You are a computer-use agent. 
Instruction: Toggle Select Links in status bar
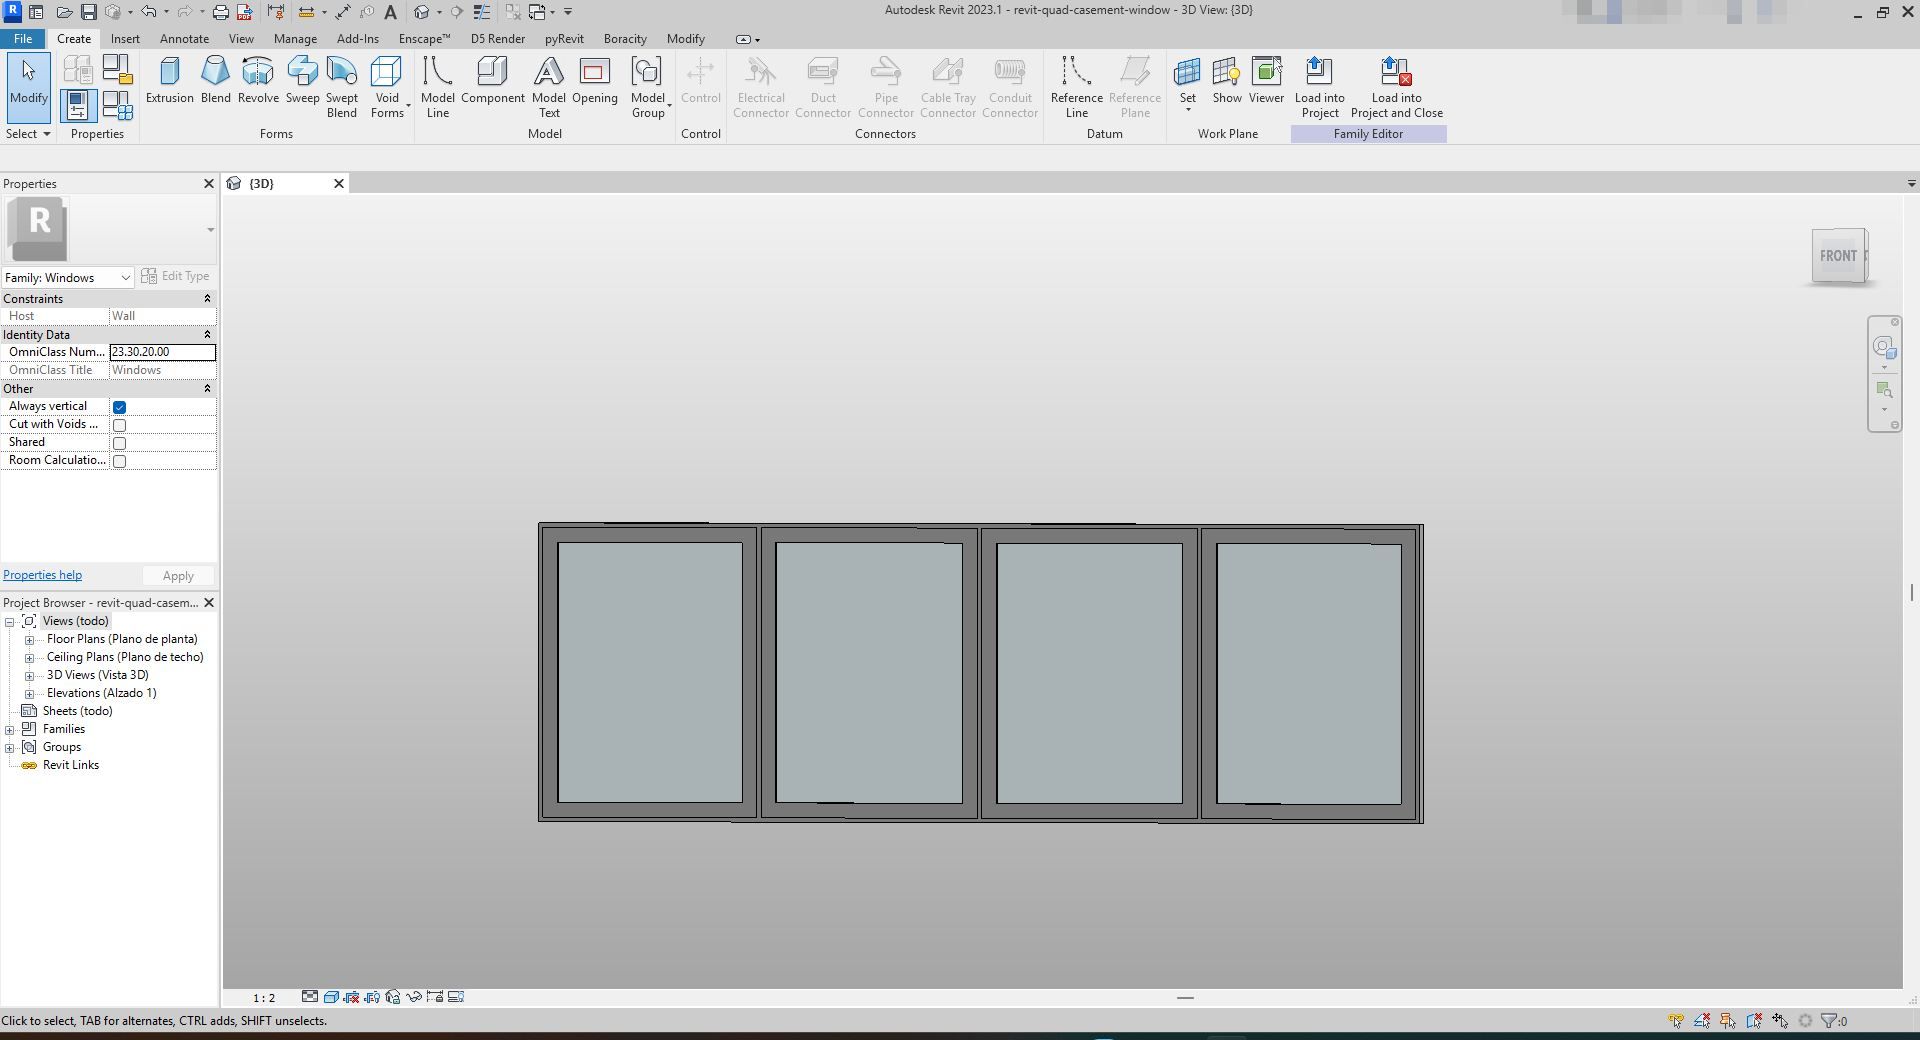[x=1676, y=1021]
